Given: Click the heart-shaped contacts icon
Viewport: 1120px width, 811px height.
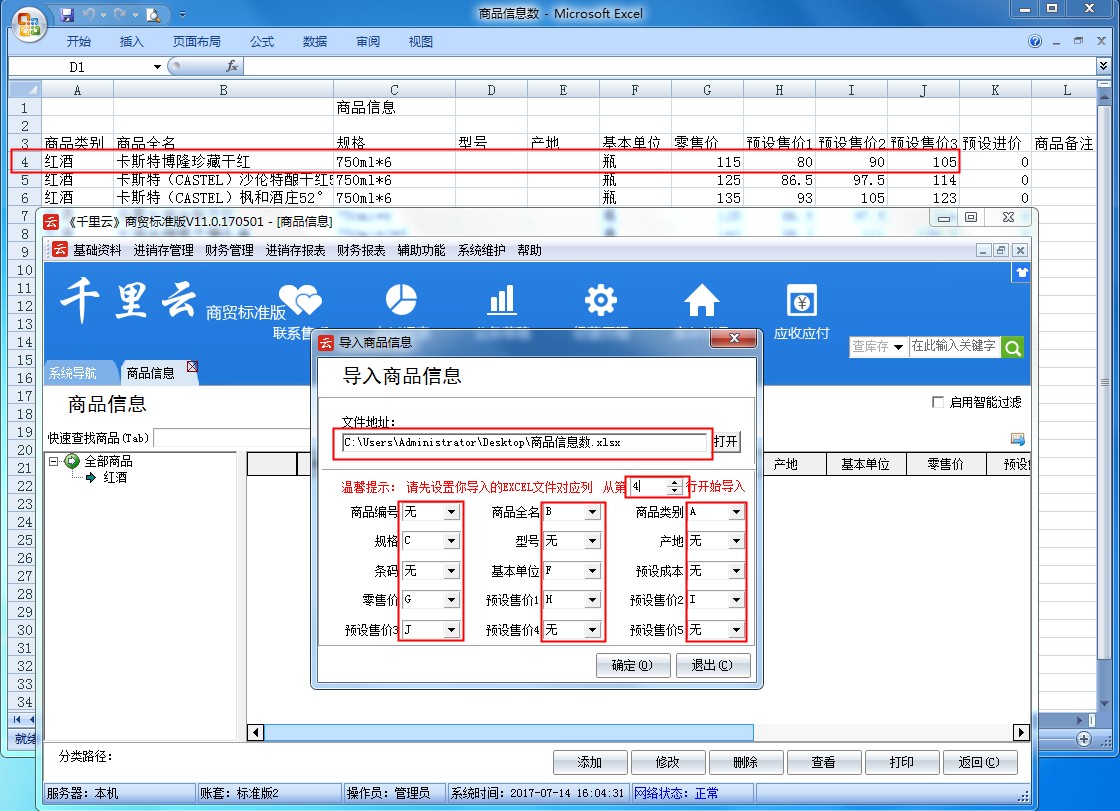Looking at the screenshot, I should click(x=299, y=299).
